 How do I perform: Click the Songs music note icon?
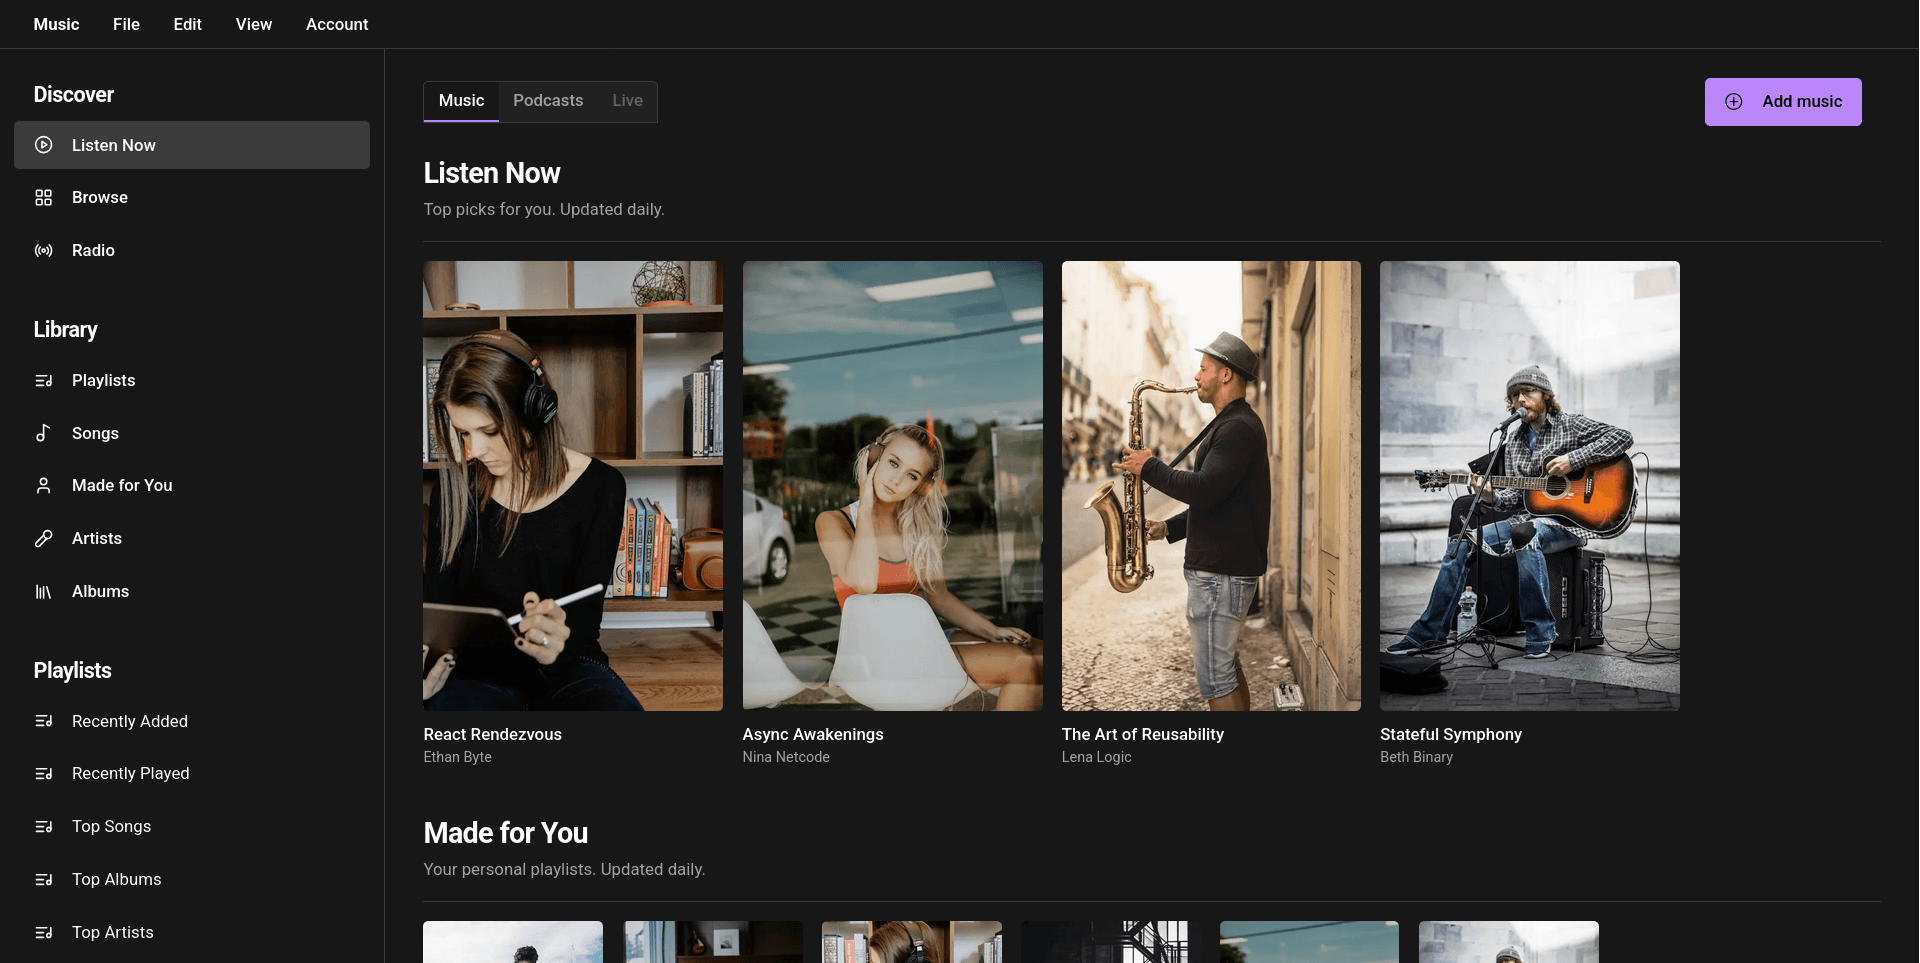(x=43, y=433)
